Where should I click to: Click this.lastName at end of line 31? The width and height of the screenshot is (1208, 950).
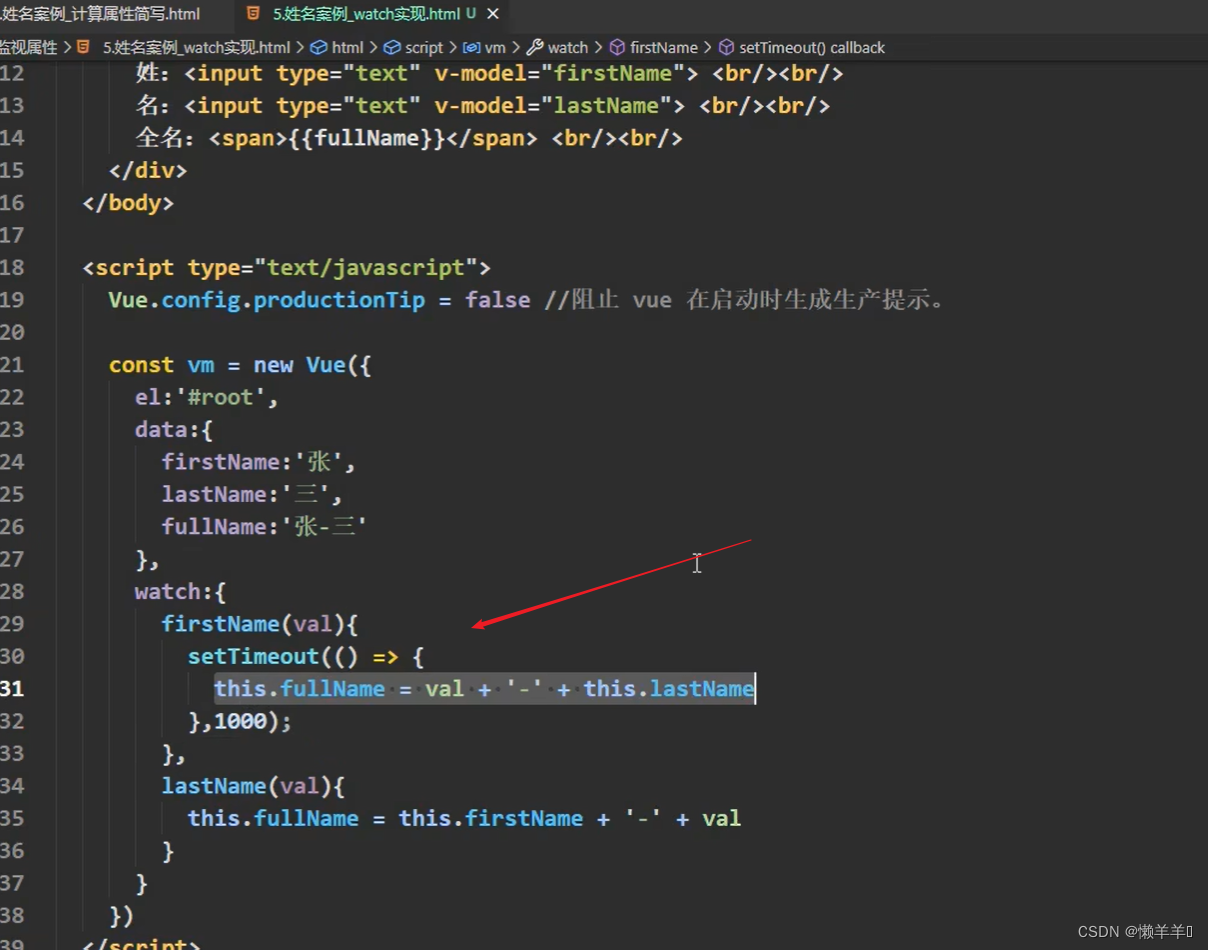(669, 688)
